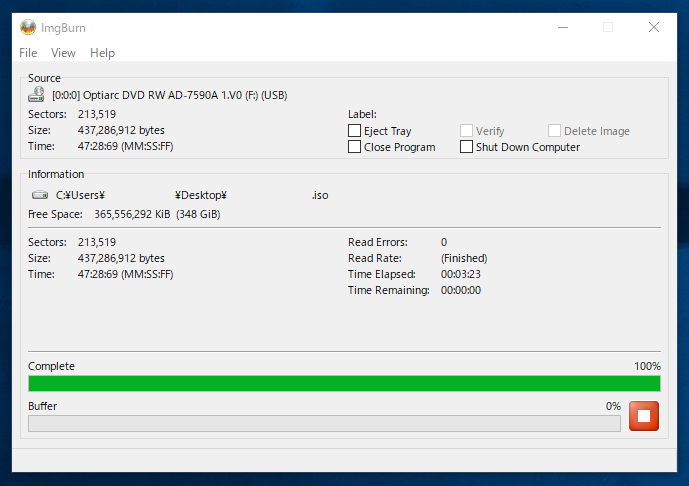
Task: Click the Read Errors value 0
Action: pyautogui.click(x=444, y=242)
